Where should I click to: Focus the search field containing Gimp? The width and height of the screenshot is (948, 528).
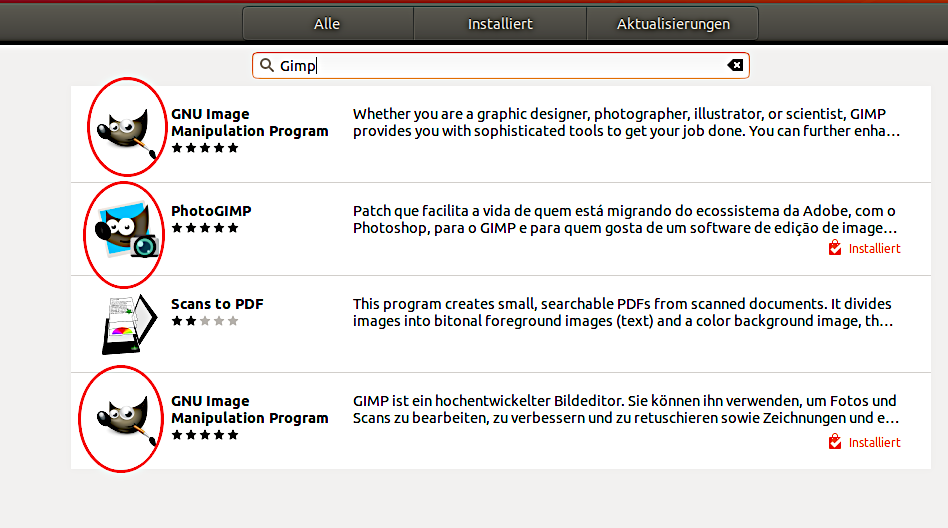tap(501, 65)
